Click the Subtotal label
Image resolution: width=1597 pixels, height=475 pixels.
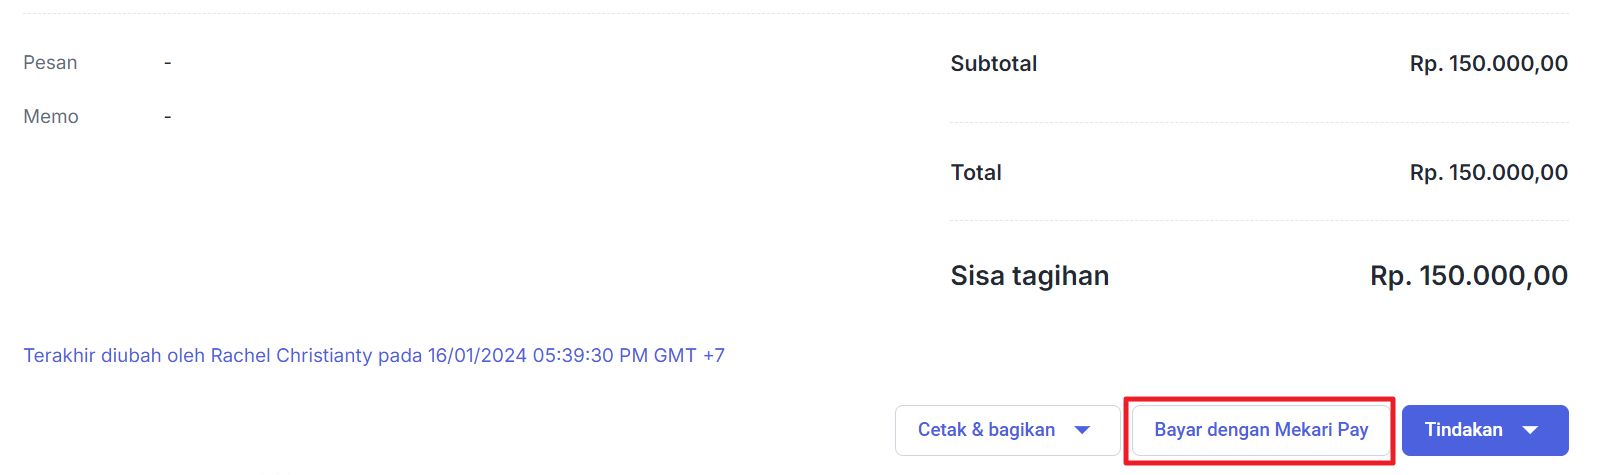pyautogui.click(x=993, y=64)
